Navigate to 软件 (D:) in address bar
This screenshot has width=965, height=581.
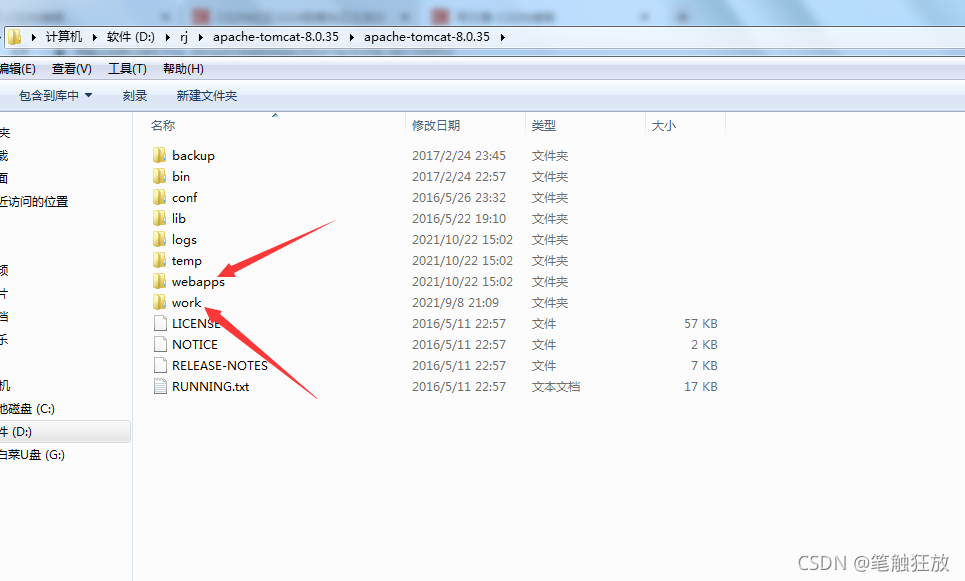[x=130, y=37]
